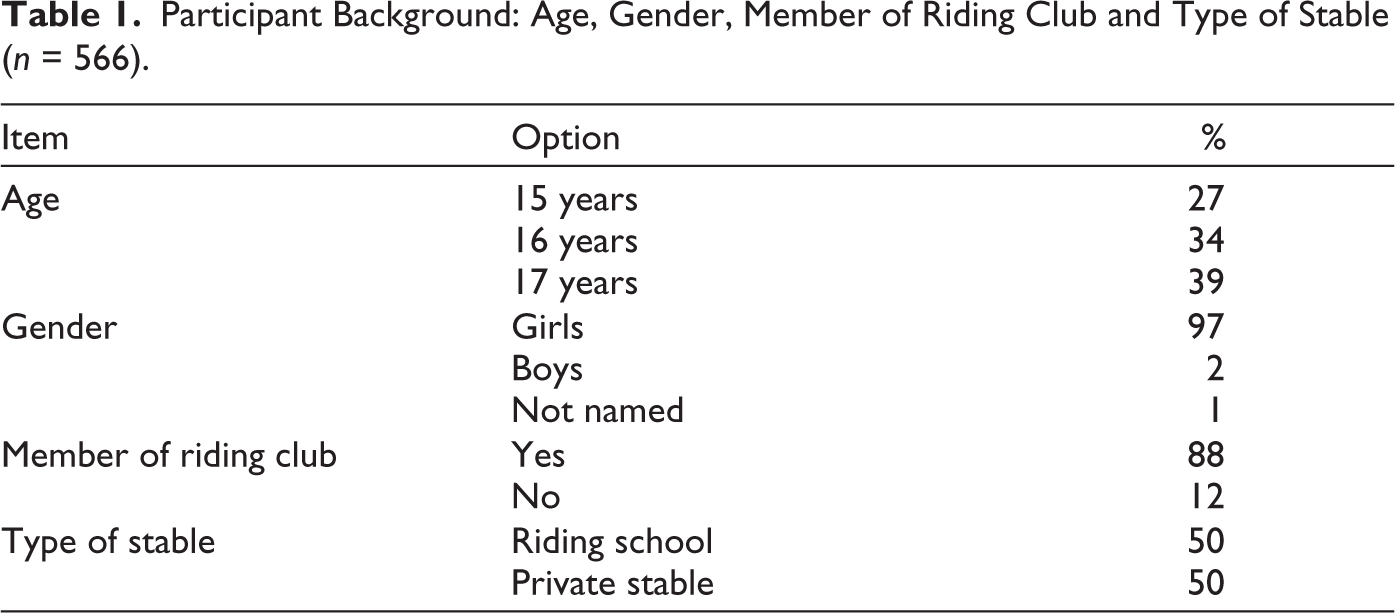The height and width of the screenshot is (613, 1395).
Task: Select the Not named option cell
Action: point(597,410)
